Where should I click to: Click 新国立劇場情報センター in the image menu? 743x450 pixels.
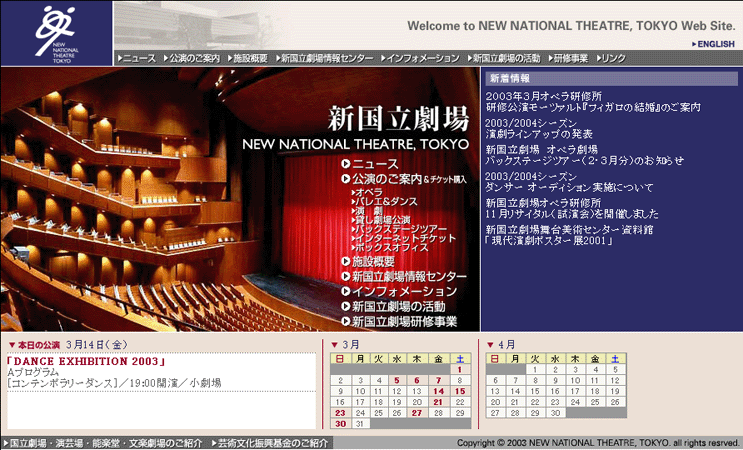click(404, 277)
